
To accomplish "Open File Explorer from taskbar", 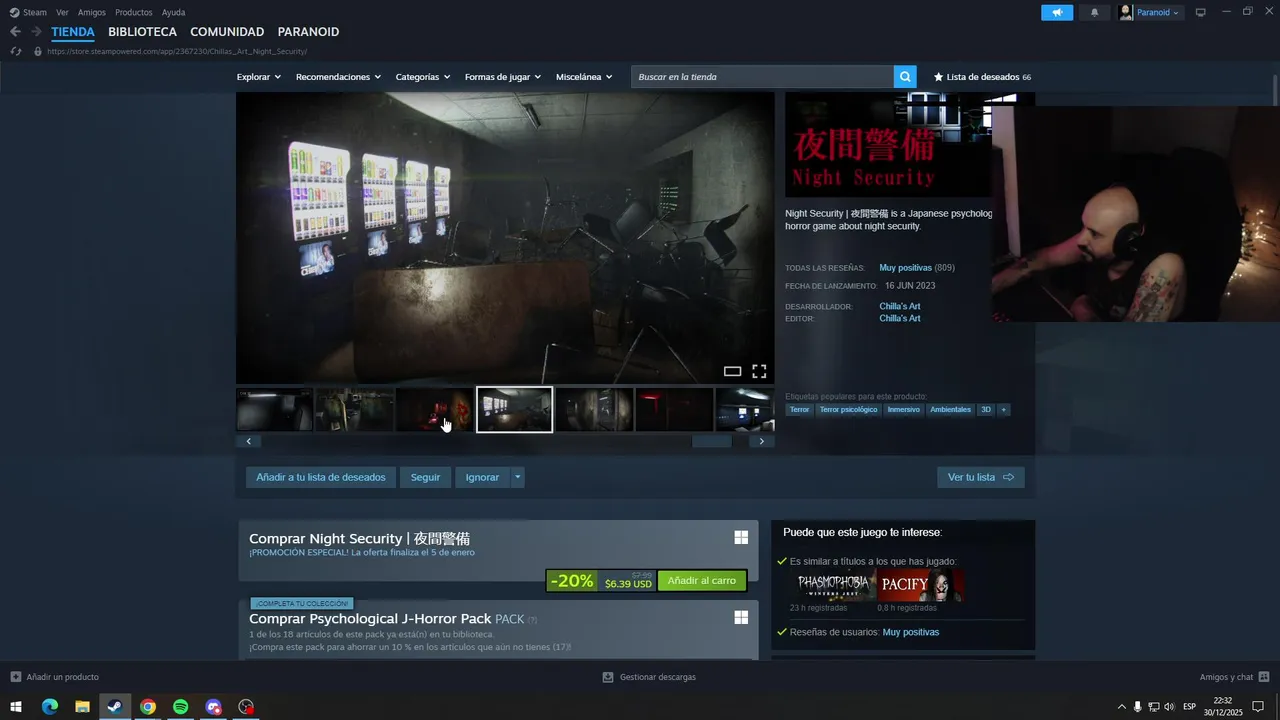I will [x=83, y=707].
